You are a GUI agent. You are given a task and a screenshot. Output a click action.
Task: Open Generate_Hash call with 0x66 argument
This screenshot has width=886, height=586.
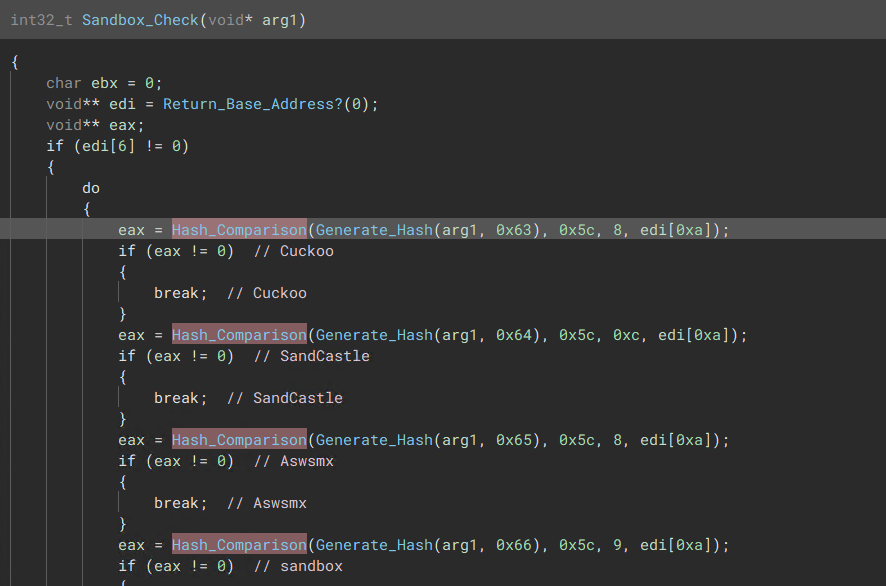[x=374, y=545]
